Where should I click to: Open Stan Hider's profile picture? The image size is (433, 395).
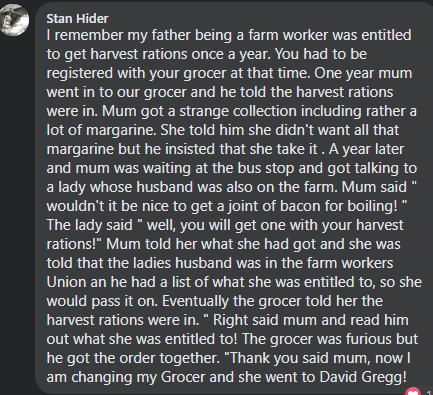(x=14, y=20)
